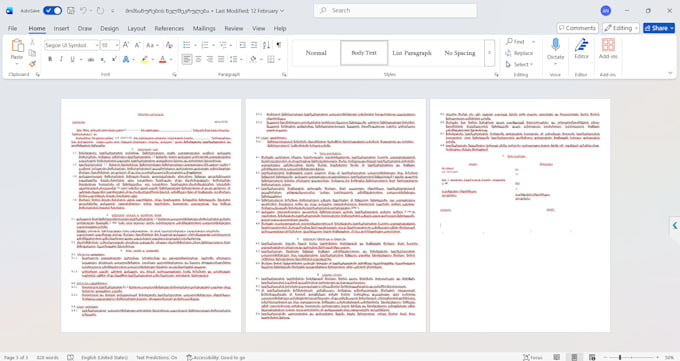The width and height of the screenshot is (680, 361).
Task: Open the user account avatar
Action: click(606, 10)
